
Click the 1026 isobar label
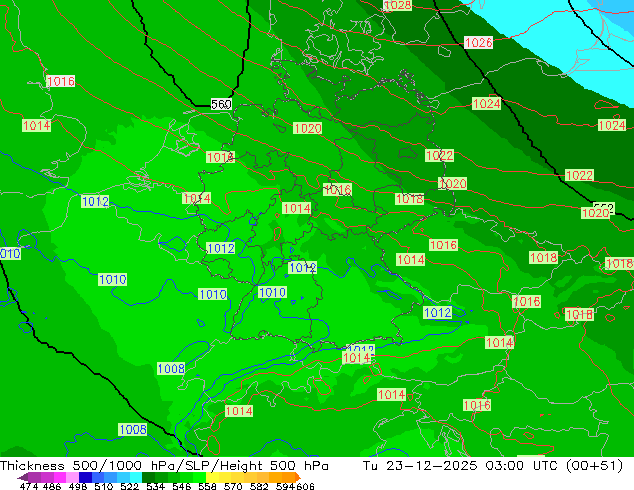[x=478, y=42]
